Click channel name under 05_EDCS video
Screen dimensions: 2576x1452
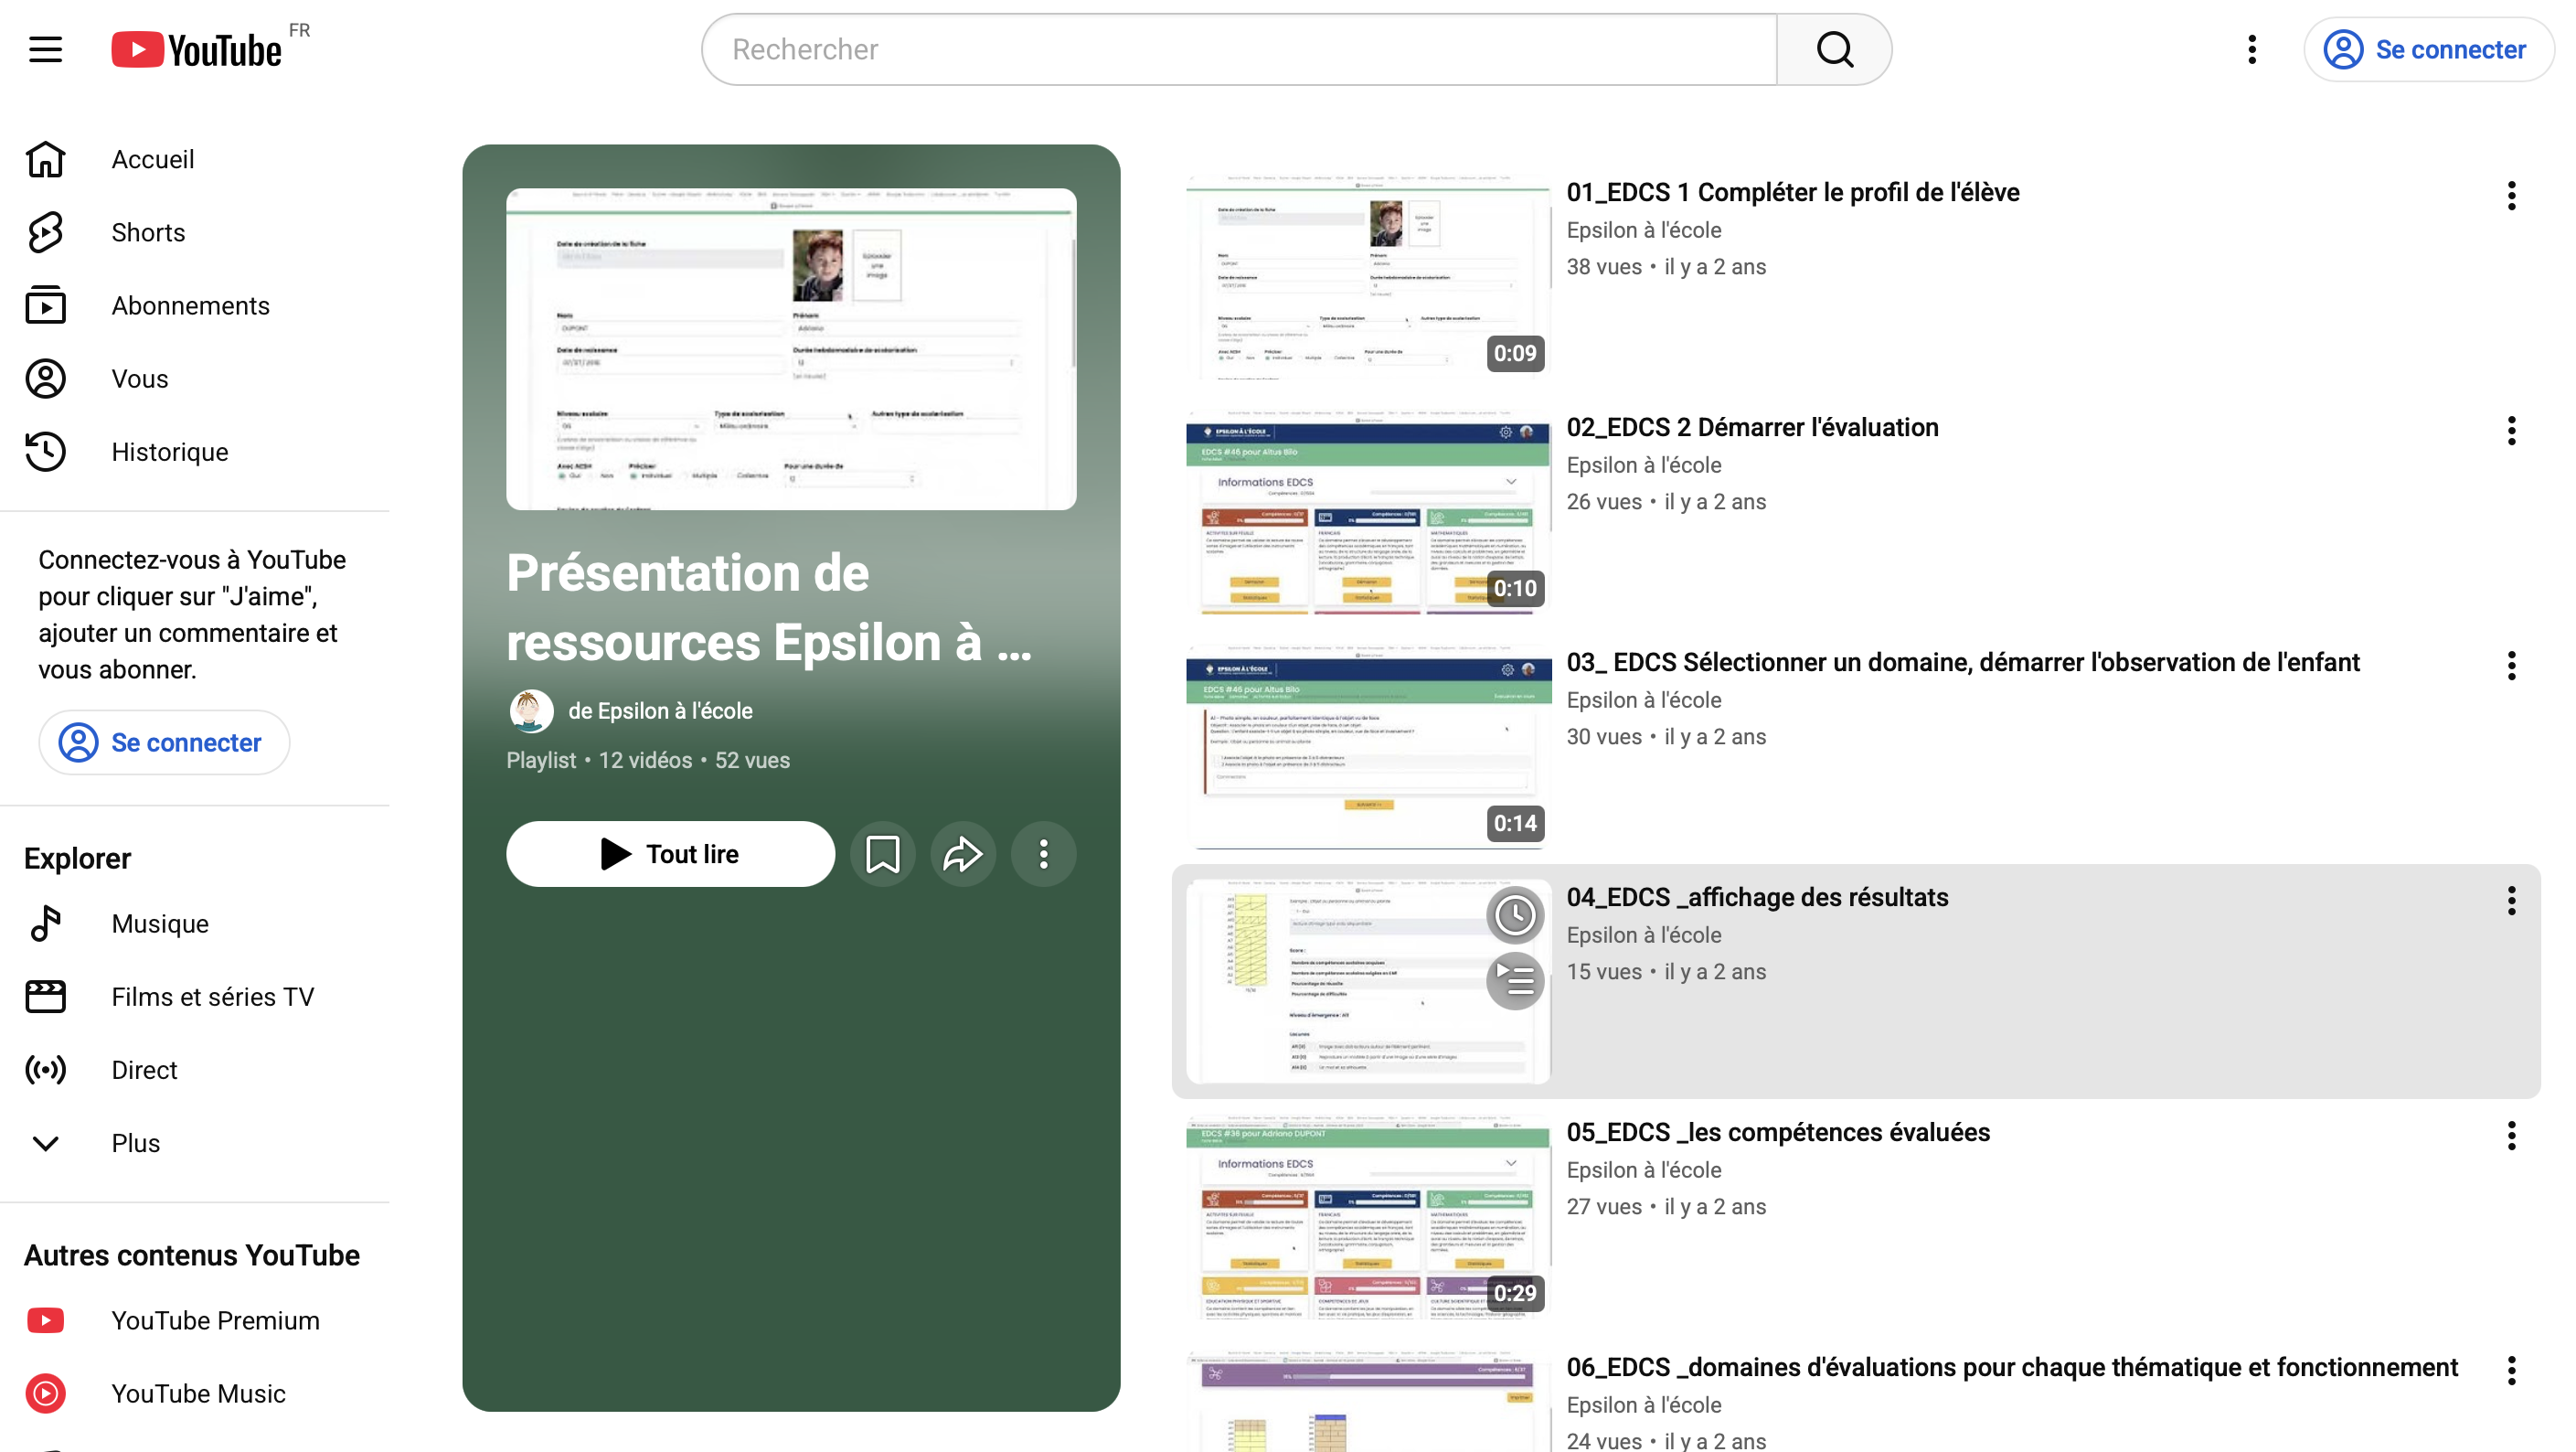(x=1643, y=1170)
